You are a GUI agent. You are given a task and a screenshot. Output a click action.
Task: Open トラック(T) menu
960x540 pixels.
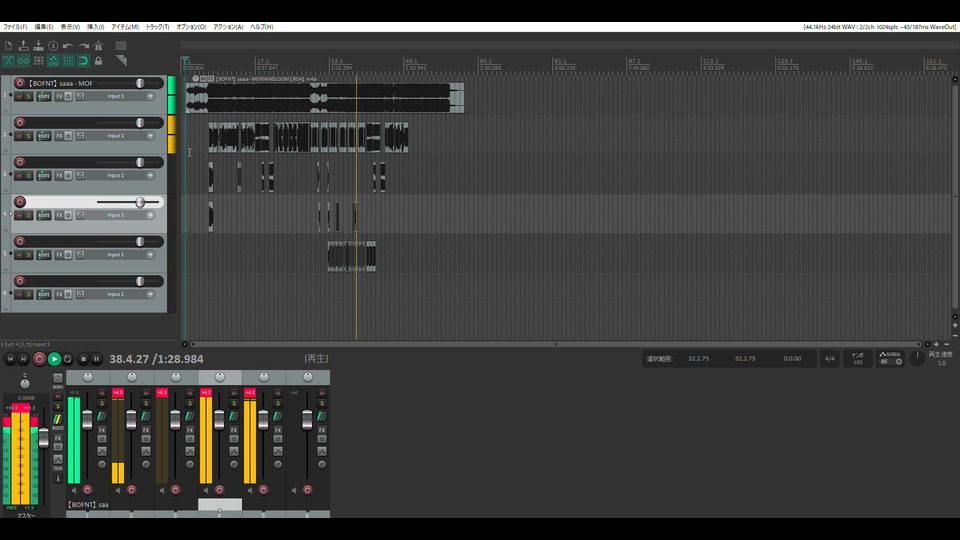(157, 27)
